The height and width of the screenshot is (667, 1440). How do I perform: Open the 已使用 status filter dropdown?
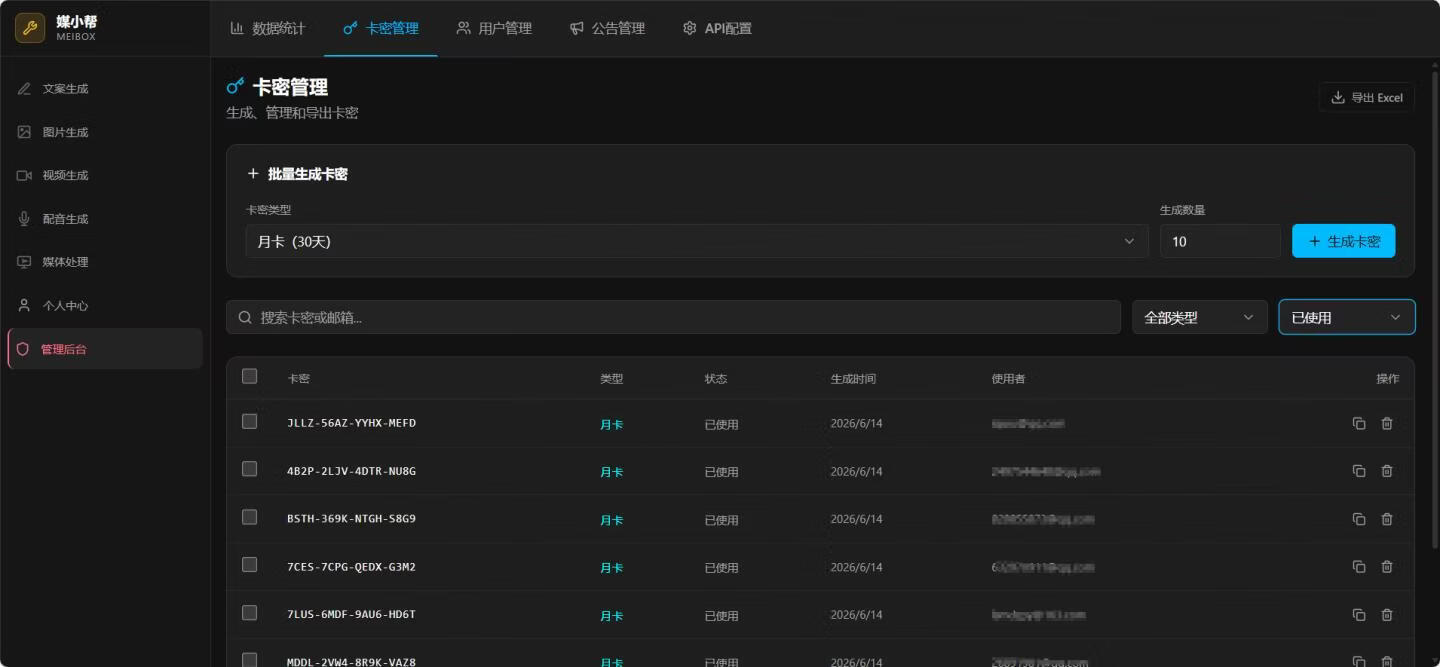pos(1347,317)
